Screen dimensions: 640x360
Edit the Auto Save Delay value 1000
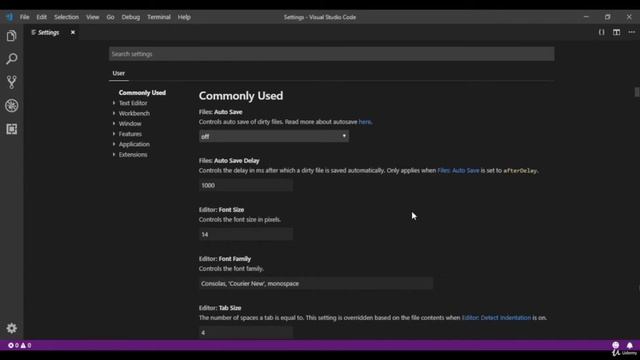[x=246, y=185]
